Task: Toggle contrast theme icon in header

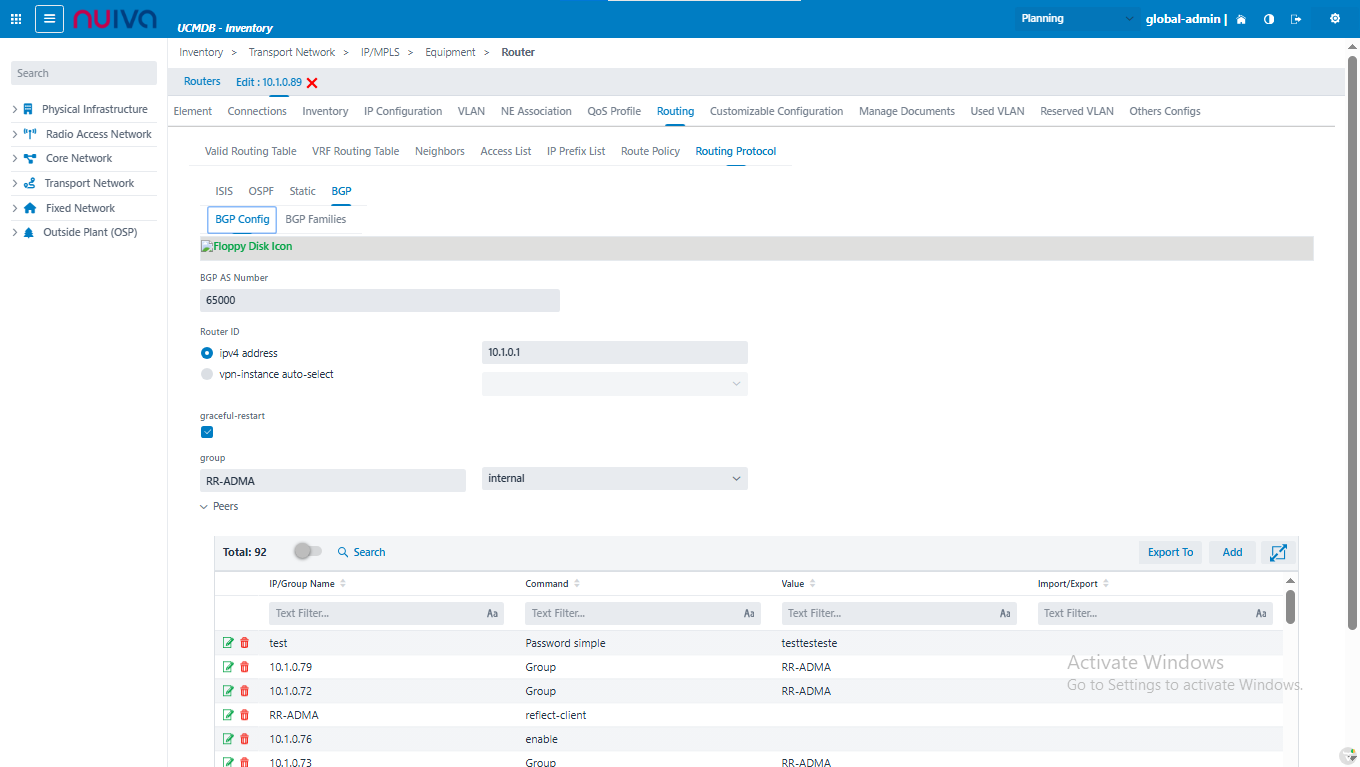Action: click(1269, 19)
